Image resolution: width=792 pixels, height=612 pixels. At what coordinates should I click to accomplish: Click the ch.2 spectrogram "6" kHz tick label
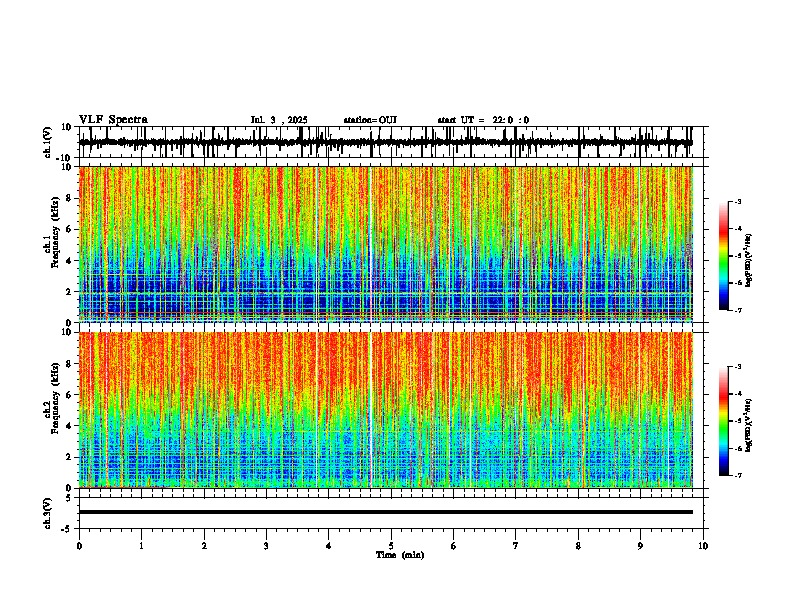pyautogui.click(x=69, y=395)
